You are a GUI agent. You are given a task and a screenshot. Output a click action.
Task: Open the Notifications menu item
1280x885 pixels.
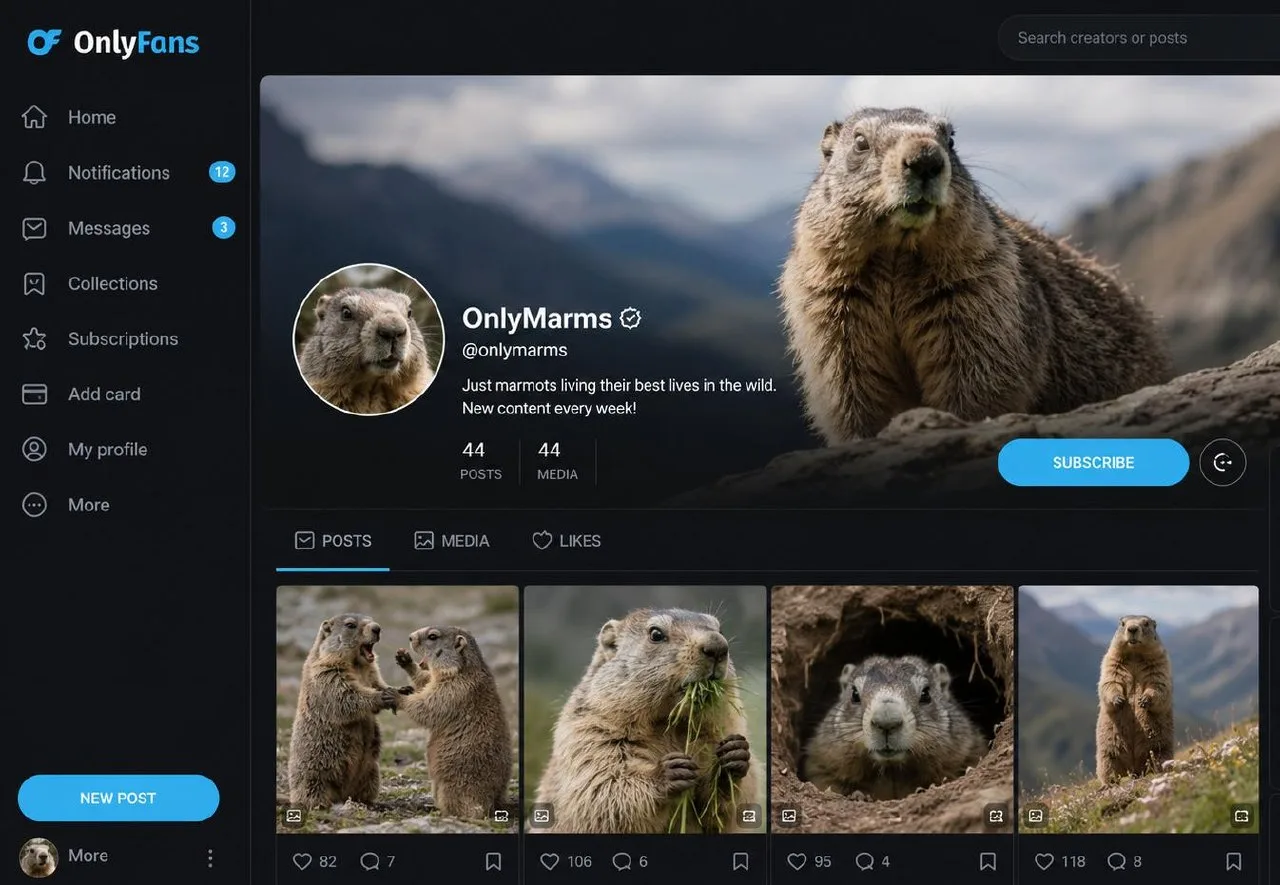pyautogui.click(x=119, y=173)
